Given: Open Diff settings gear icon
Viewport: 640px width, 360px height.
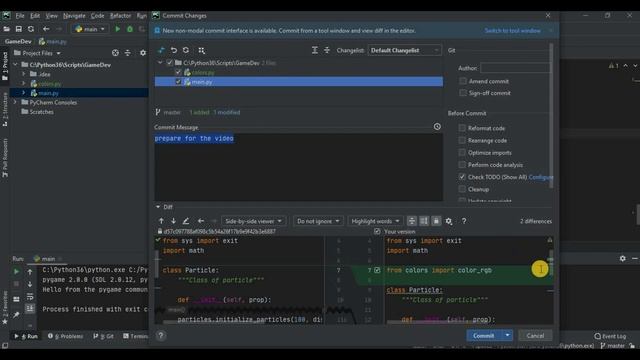Looking at the screenshot, I should (x=449, y=221).
